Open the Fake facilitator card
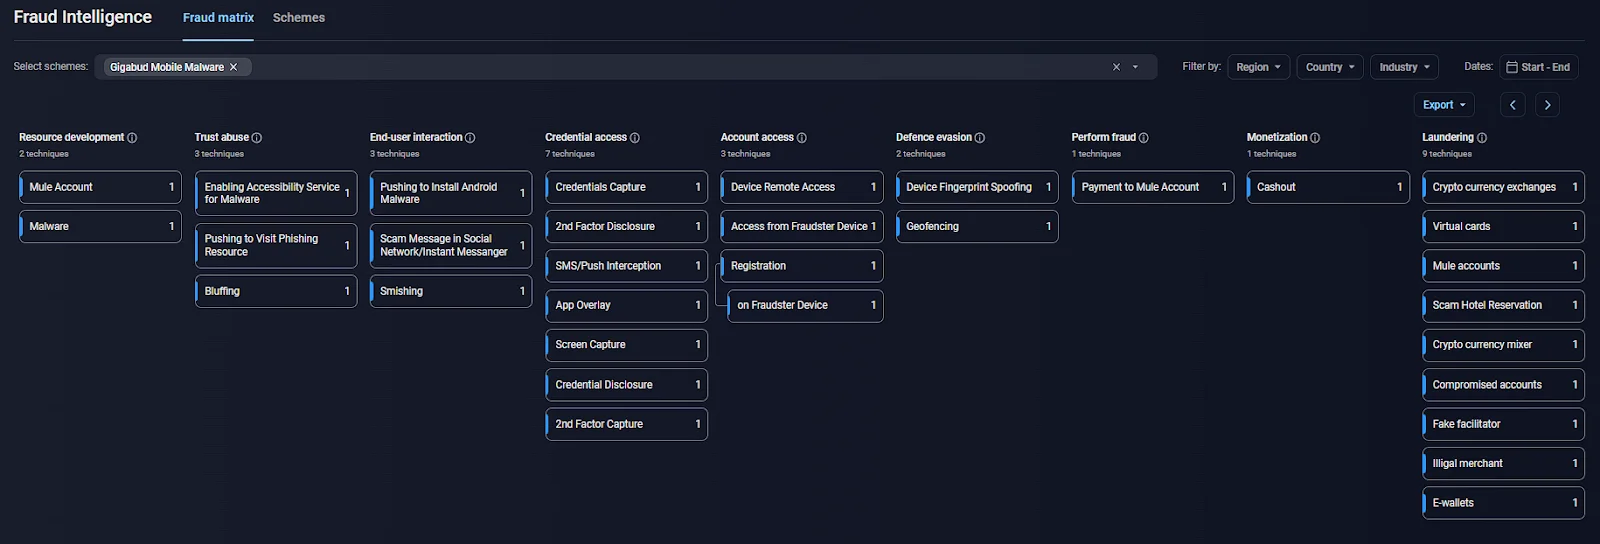The height and width of the screenshot is (544, 1600). [x=1503, y=424]
